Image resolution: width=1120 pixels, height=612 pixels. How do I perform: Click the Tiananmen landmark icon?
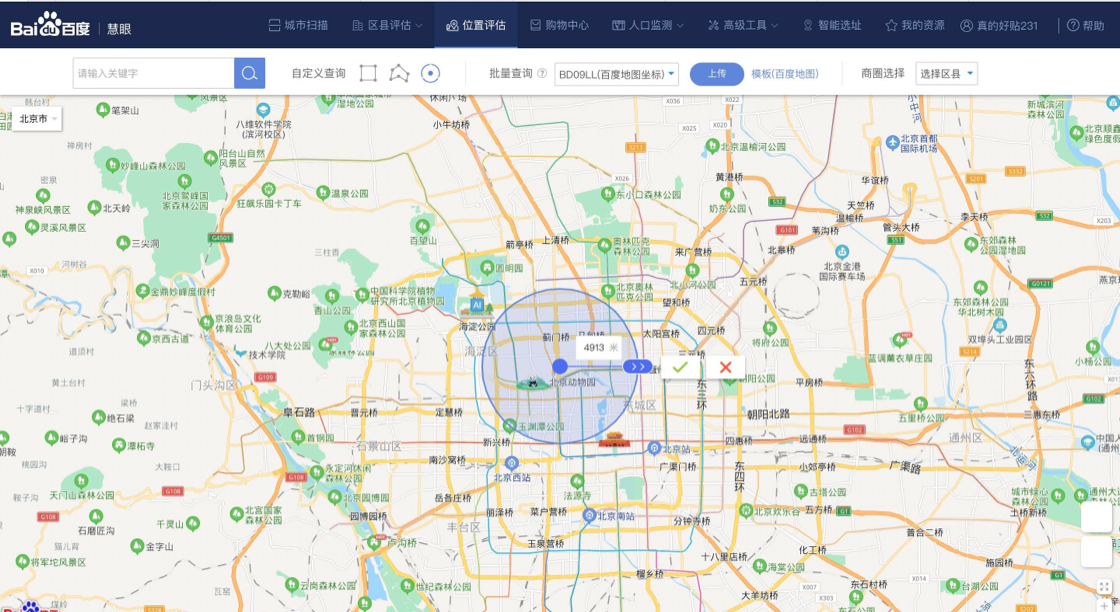click(x=614, y=441)
